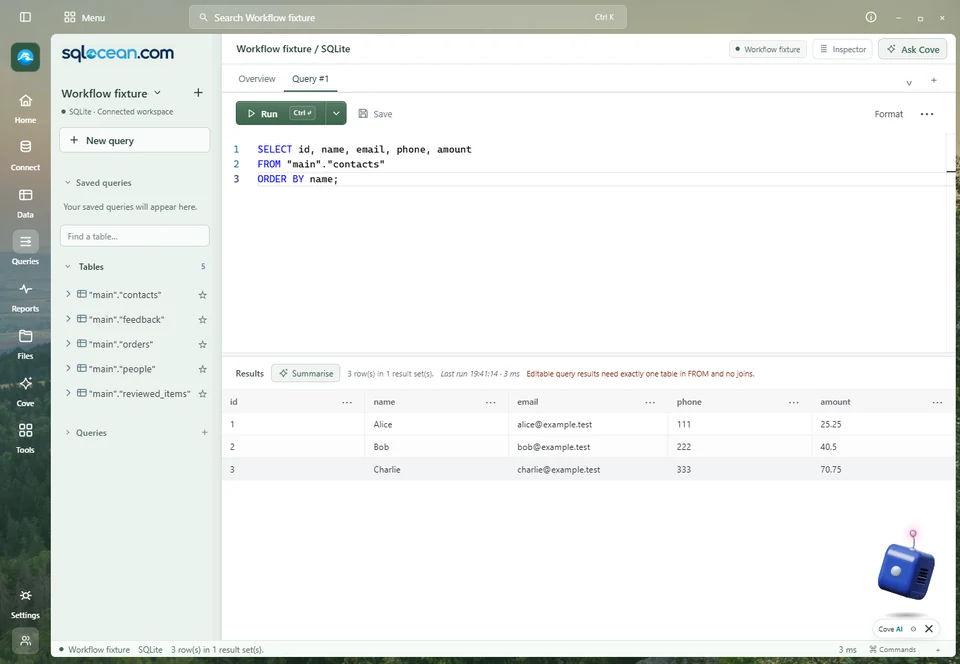Image resolution: width=960 pixels, height=664 pixels.
Task: Open the Data section icon
Action: click(25, 203)
